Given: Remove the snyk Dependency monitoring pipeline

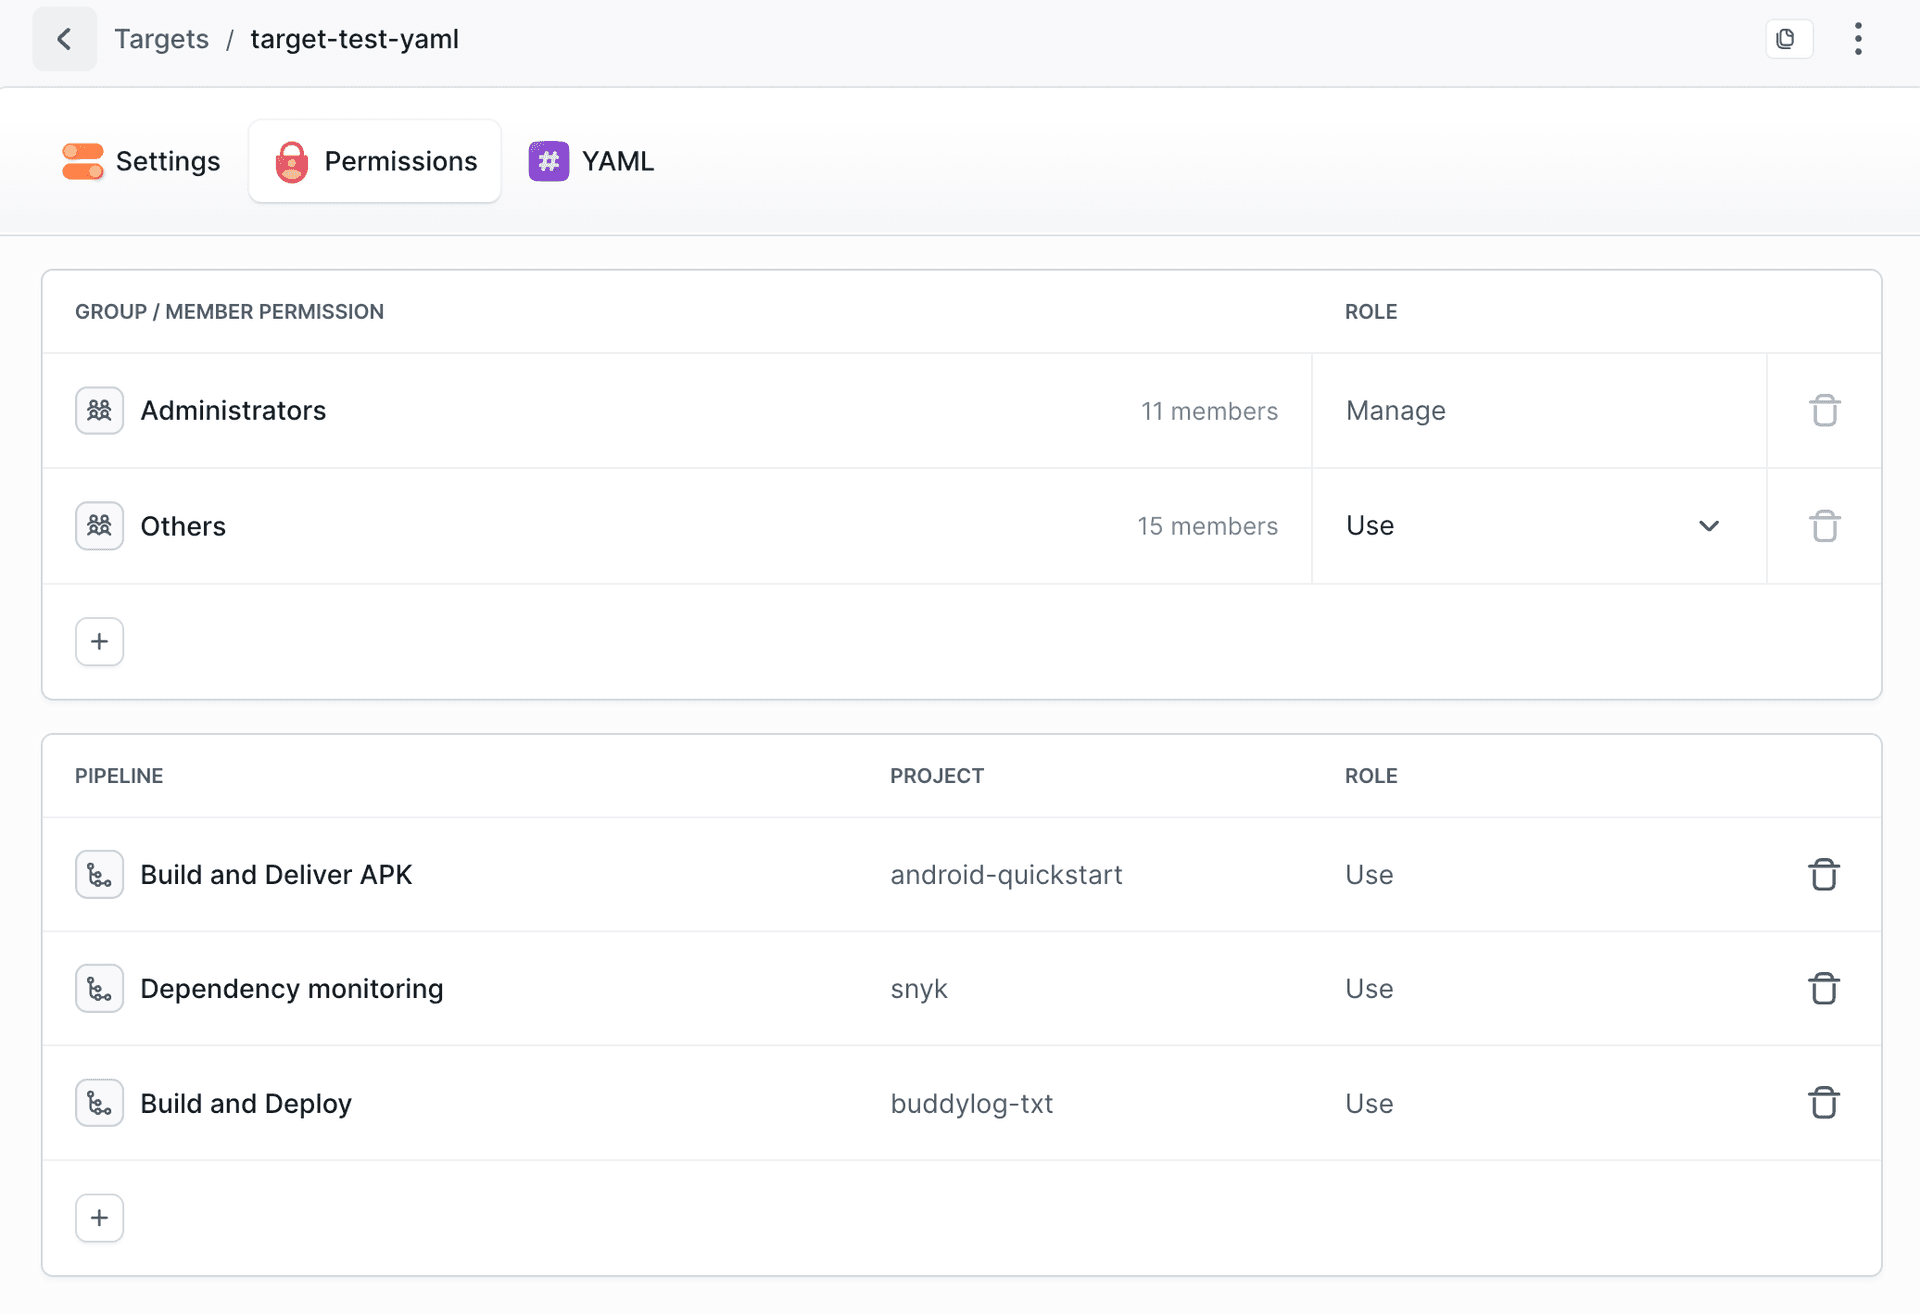Looking at the screenshot, I should pyautogui.click(x=1824, y=988).
